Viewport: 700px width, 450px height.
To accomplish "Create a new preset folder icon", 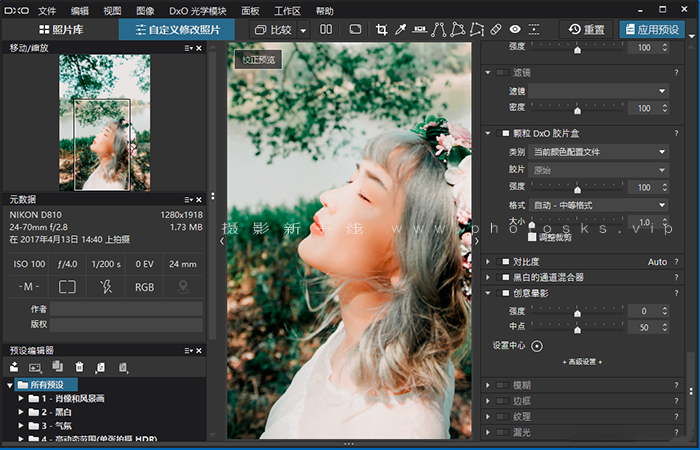I will (x=14, y=367).
